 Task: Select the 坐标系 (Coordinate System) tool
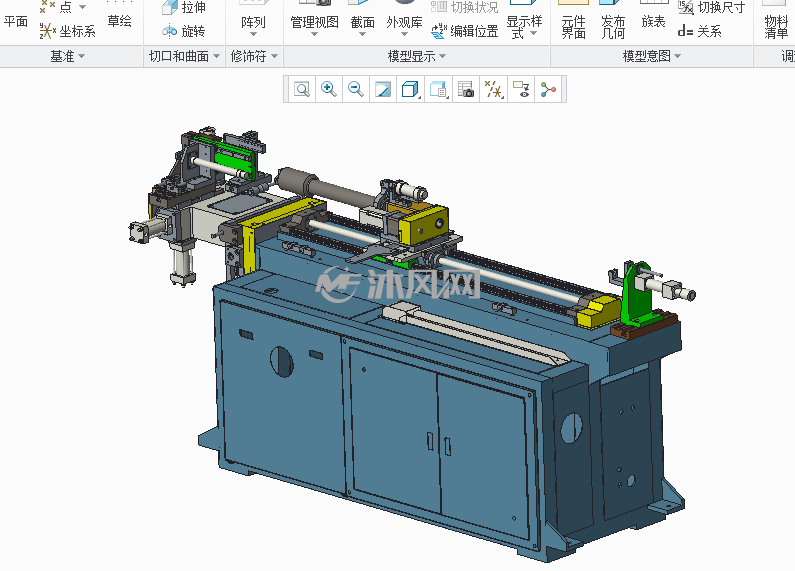pyautogui.click(x=68, y=31)
